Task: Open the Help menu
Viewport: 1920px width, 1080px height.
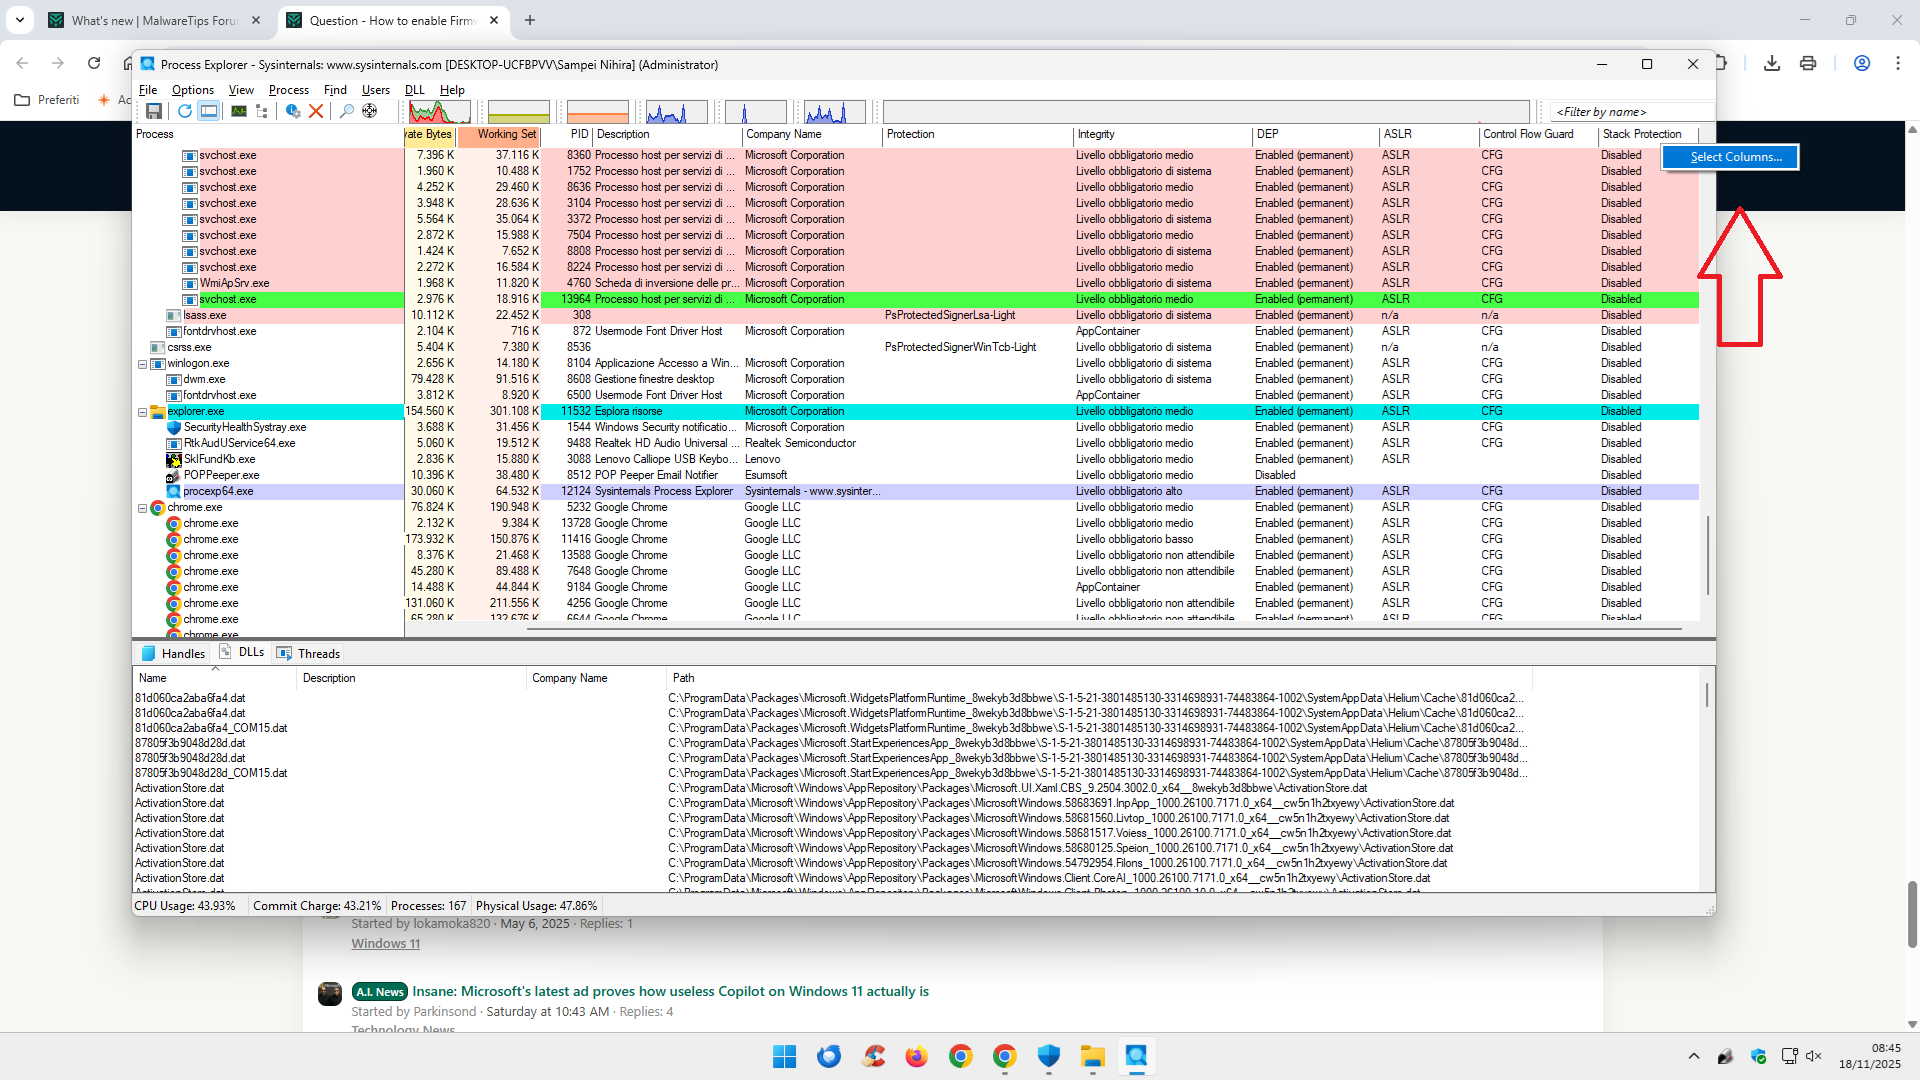Action: (452, 90)
